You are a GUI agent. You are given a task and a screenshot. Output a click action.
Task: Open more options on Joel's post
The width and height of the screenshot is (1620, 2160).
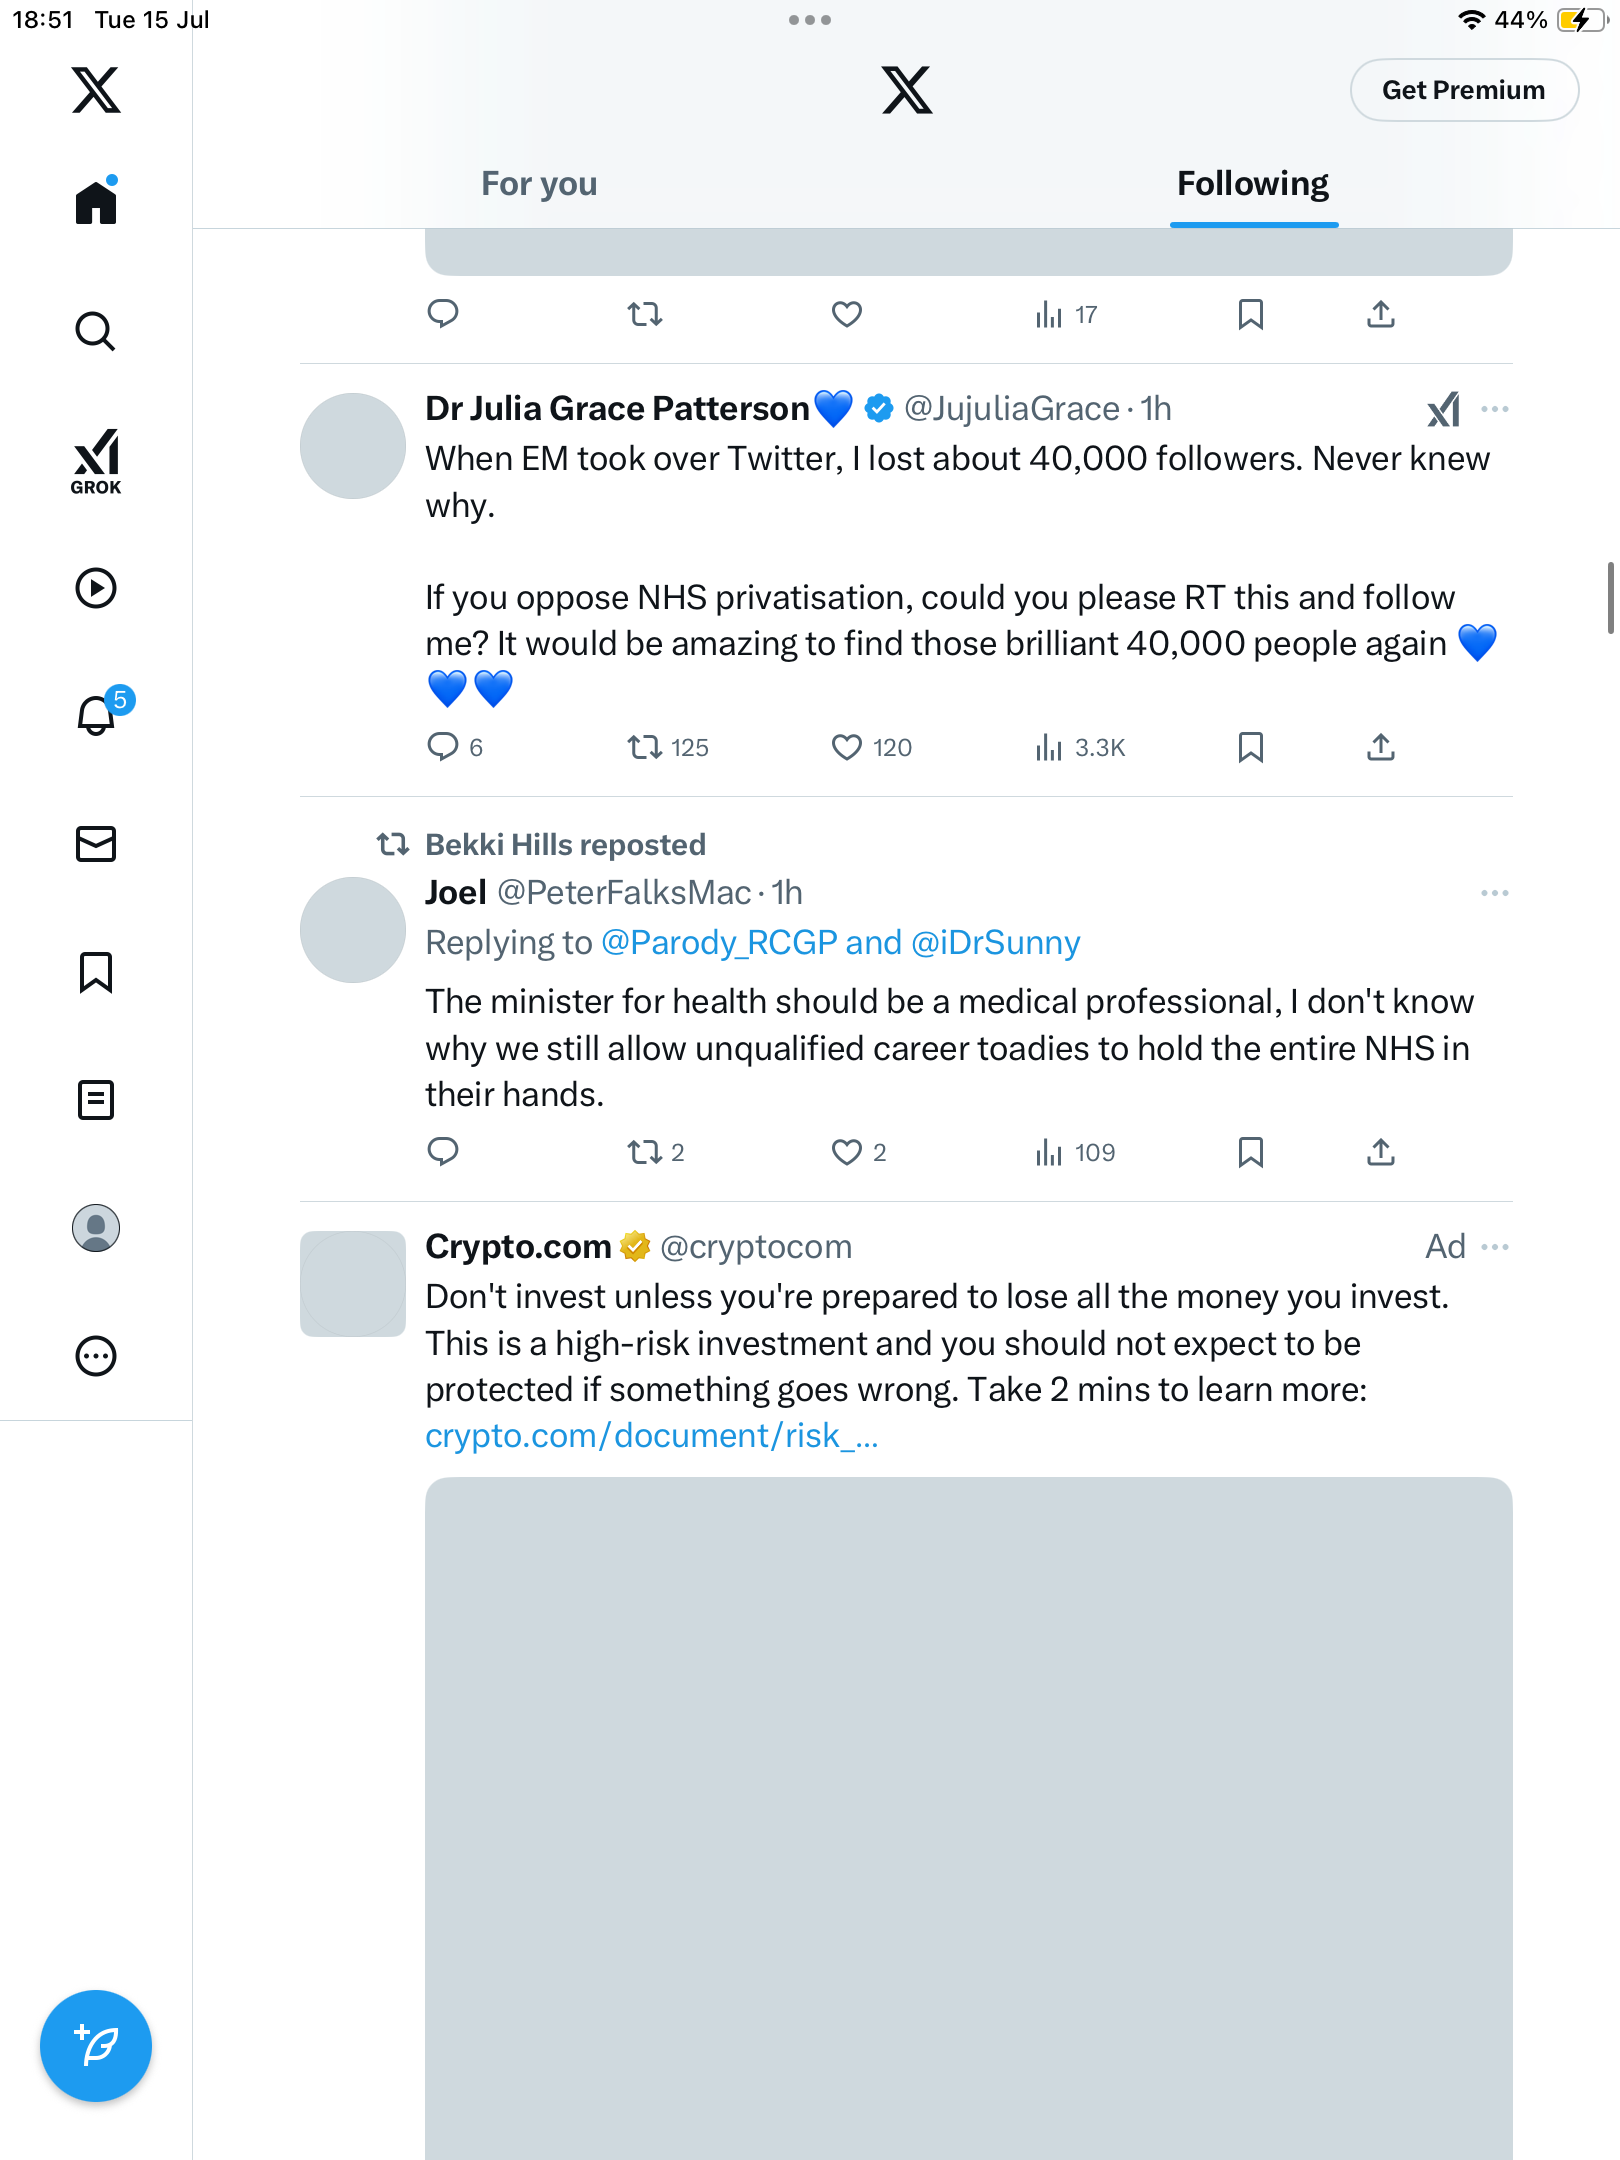pyautogui.click(x=1495, y=893)
